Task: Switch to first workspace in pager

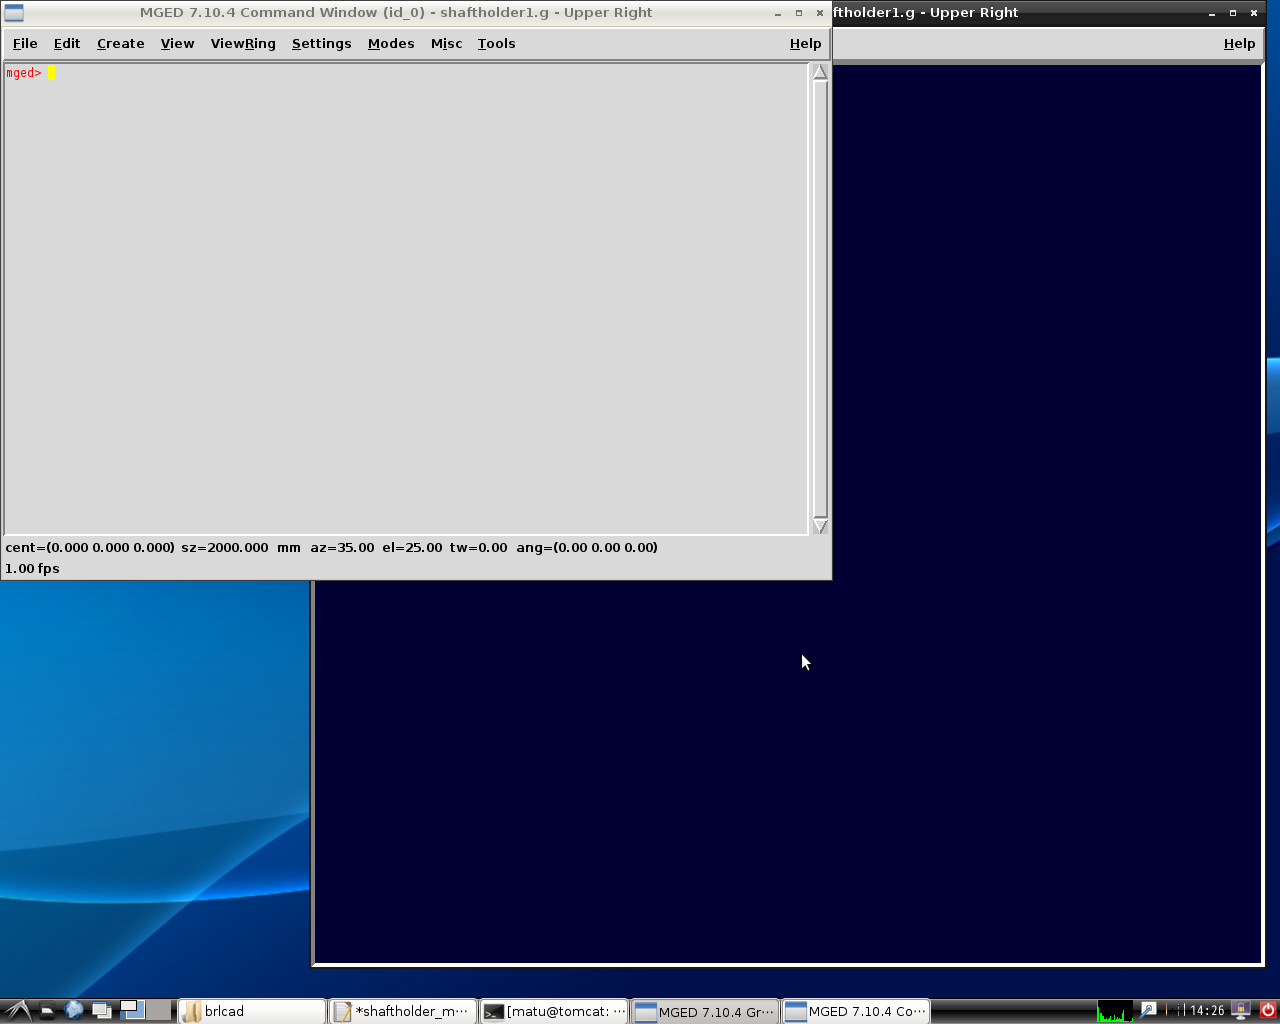Action: tap(133, 1010)
